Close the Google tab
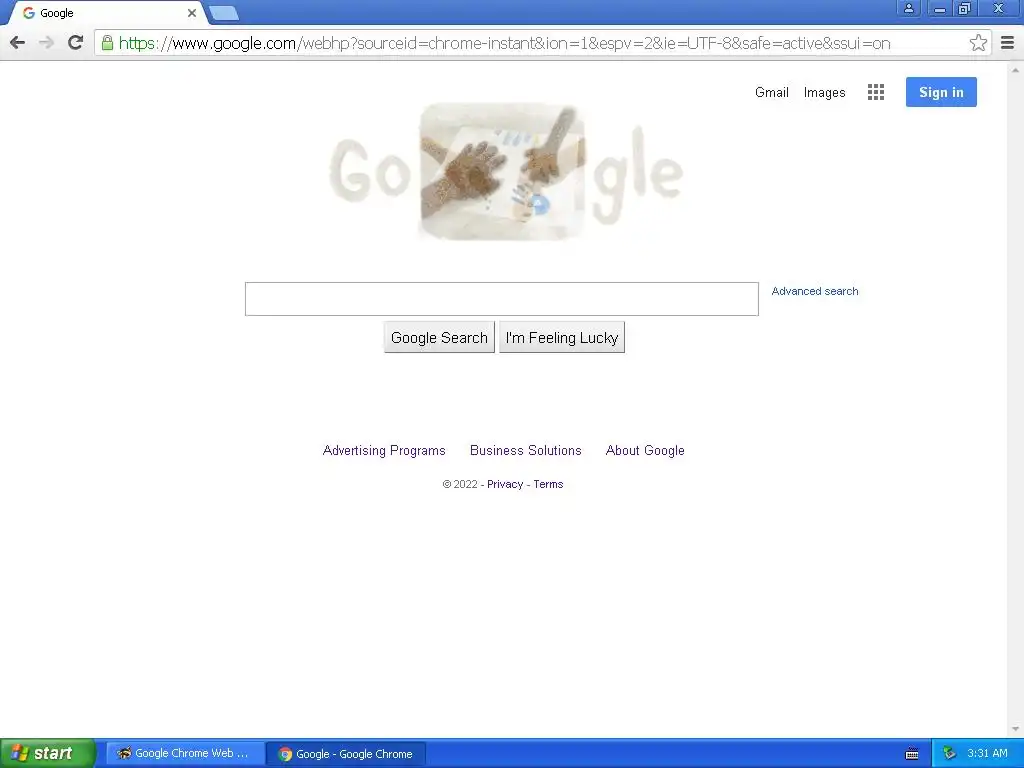Screen dimensions: 1024x768 tap(191, 13)
